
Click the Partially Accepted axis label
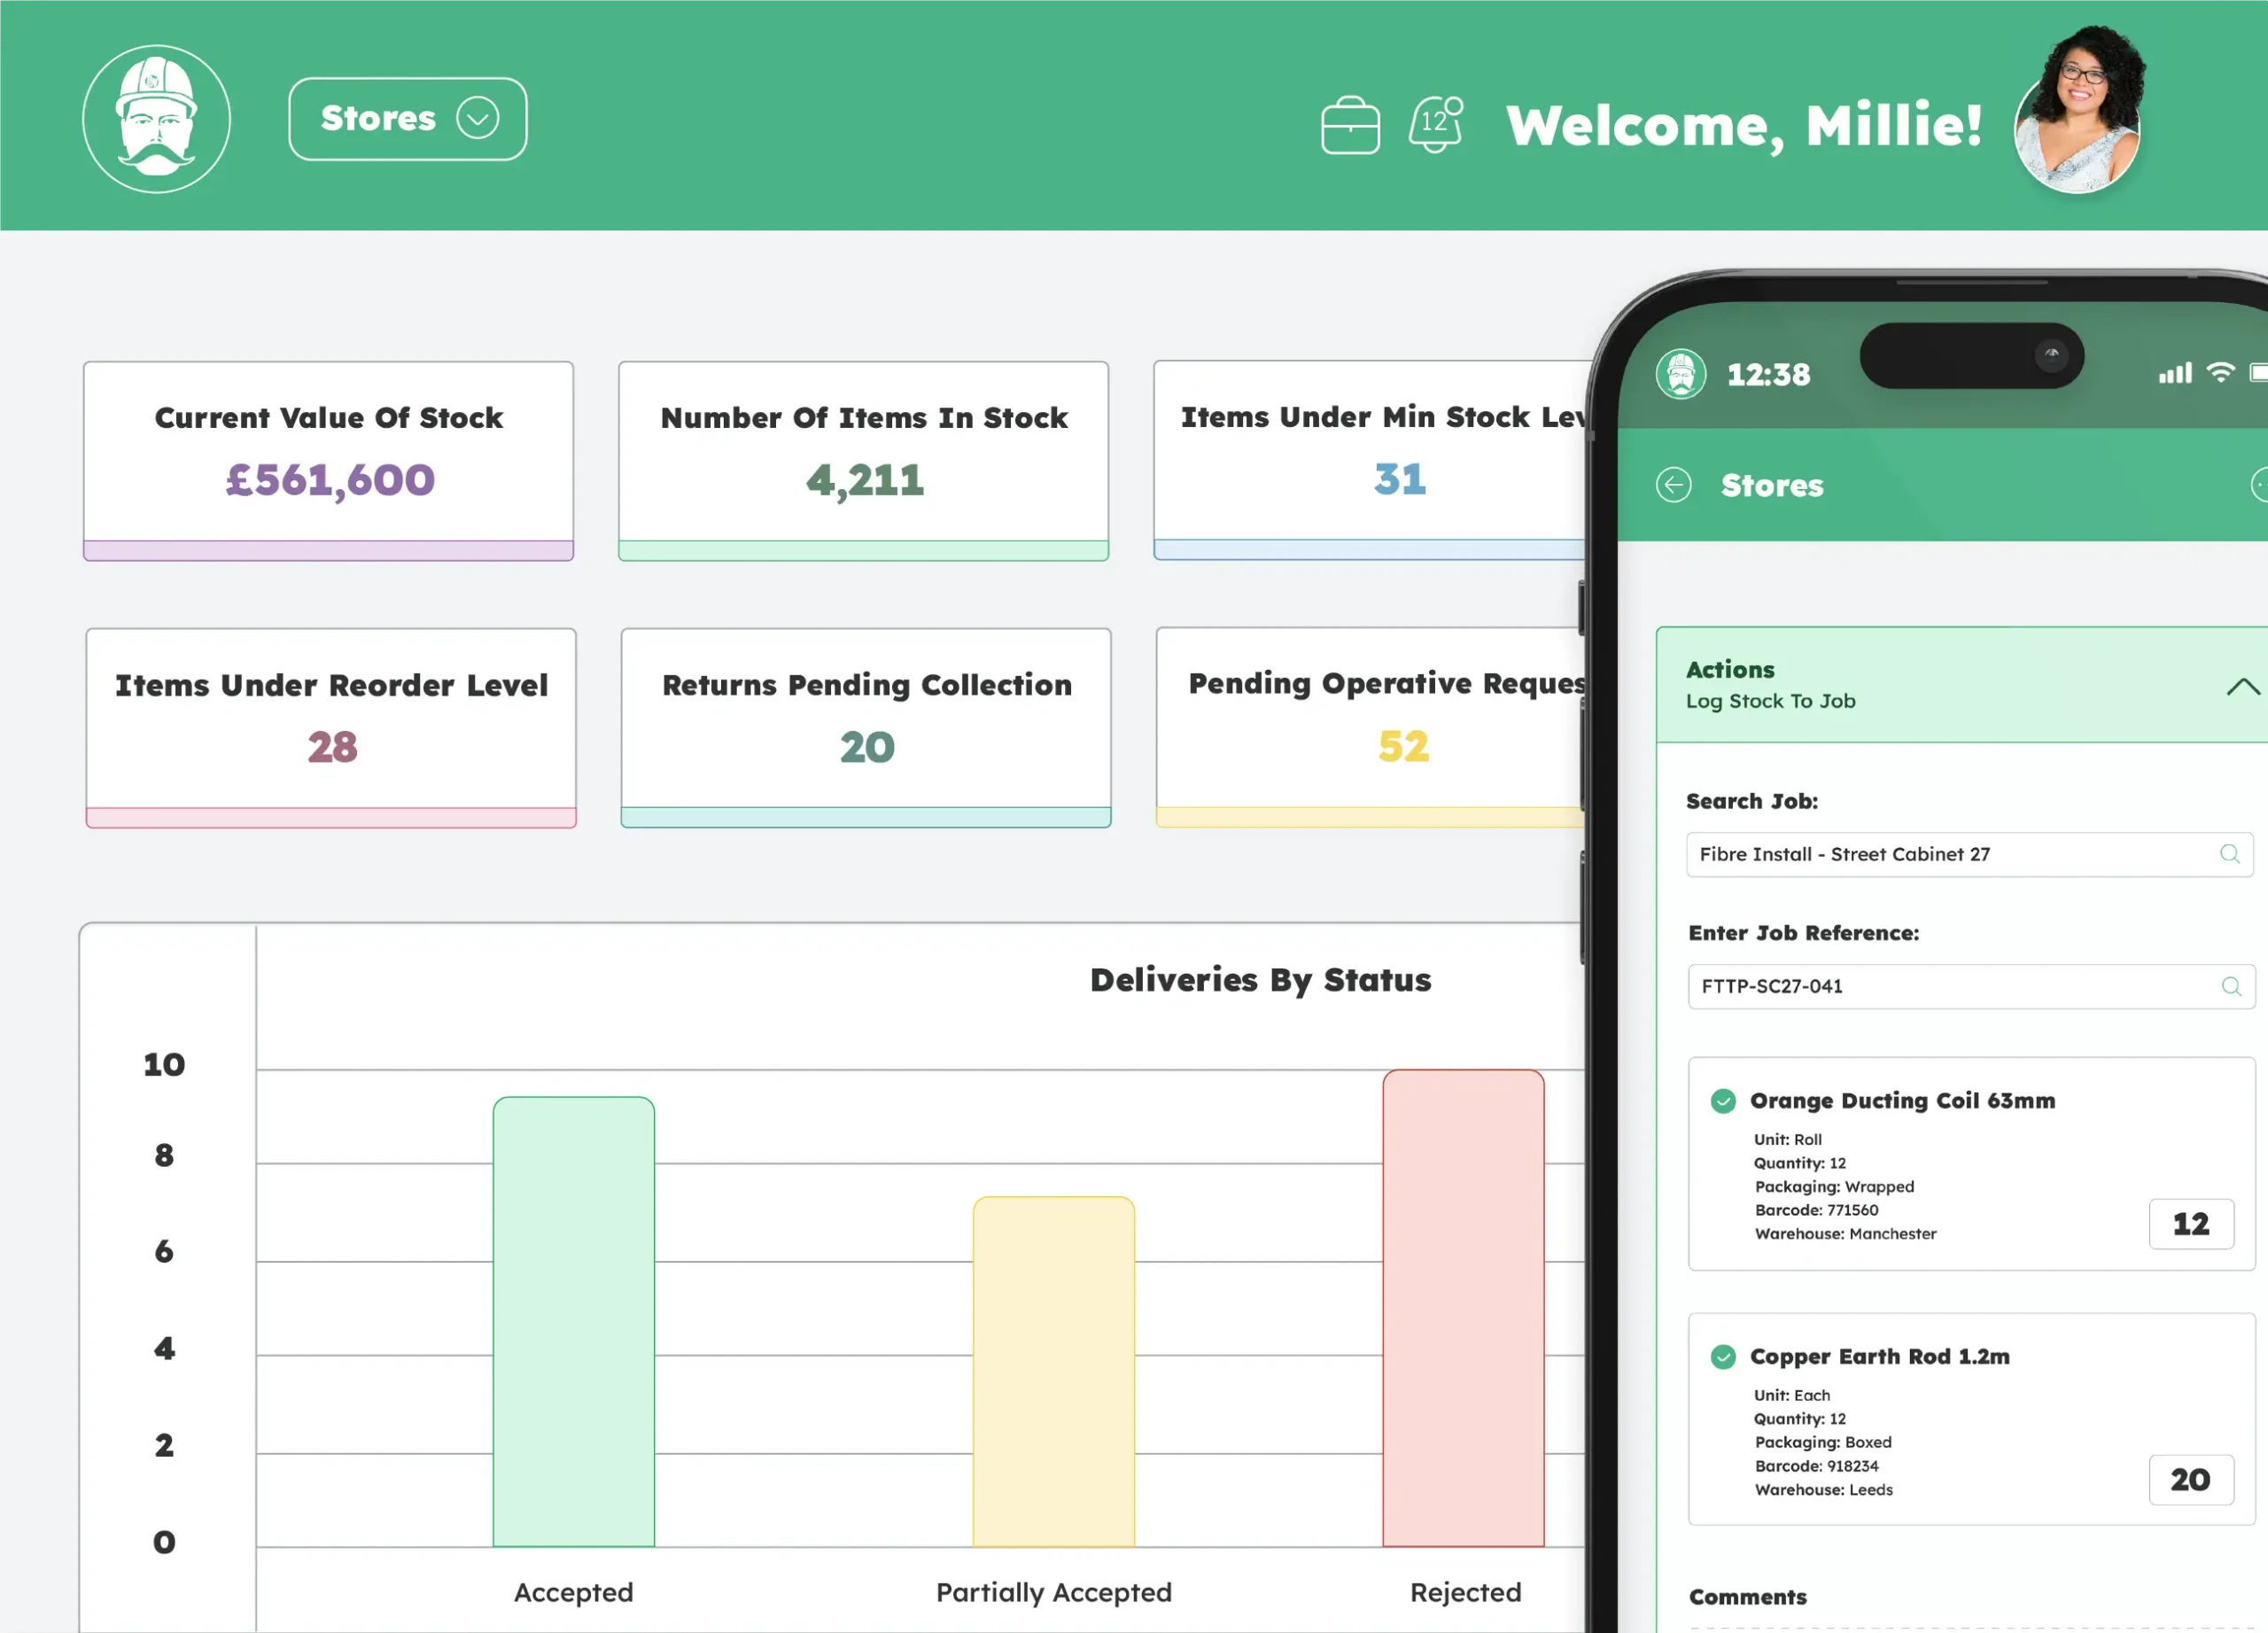click(1054, 1592)
